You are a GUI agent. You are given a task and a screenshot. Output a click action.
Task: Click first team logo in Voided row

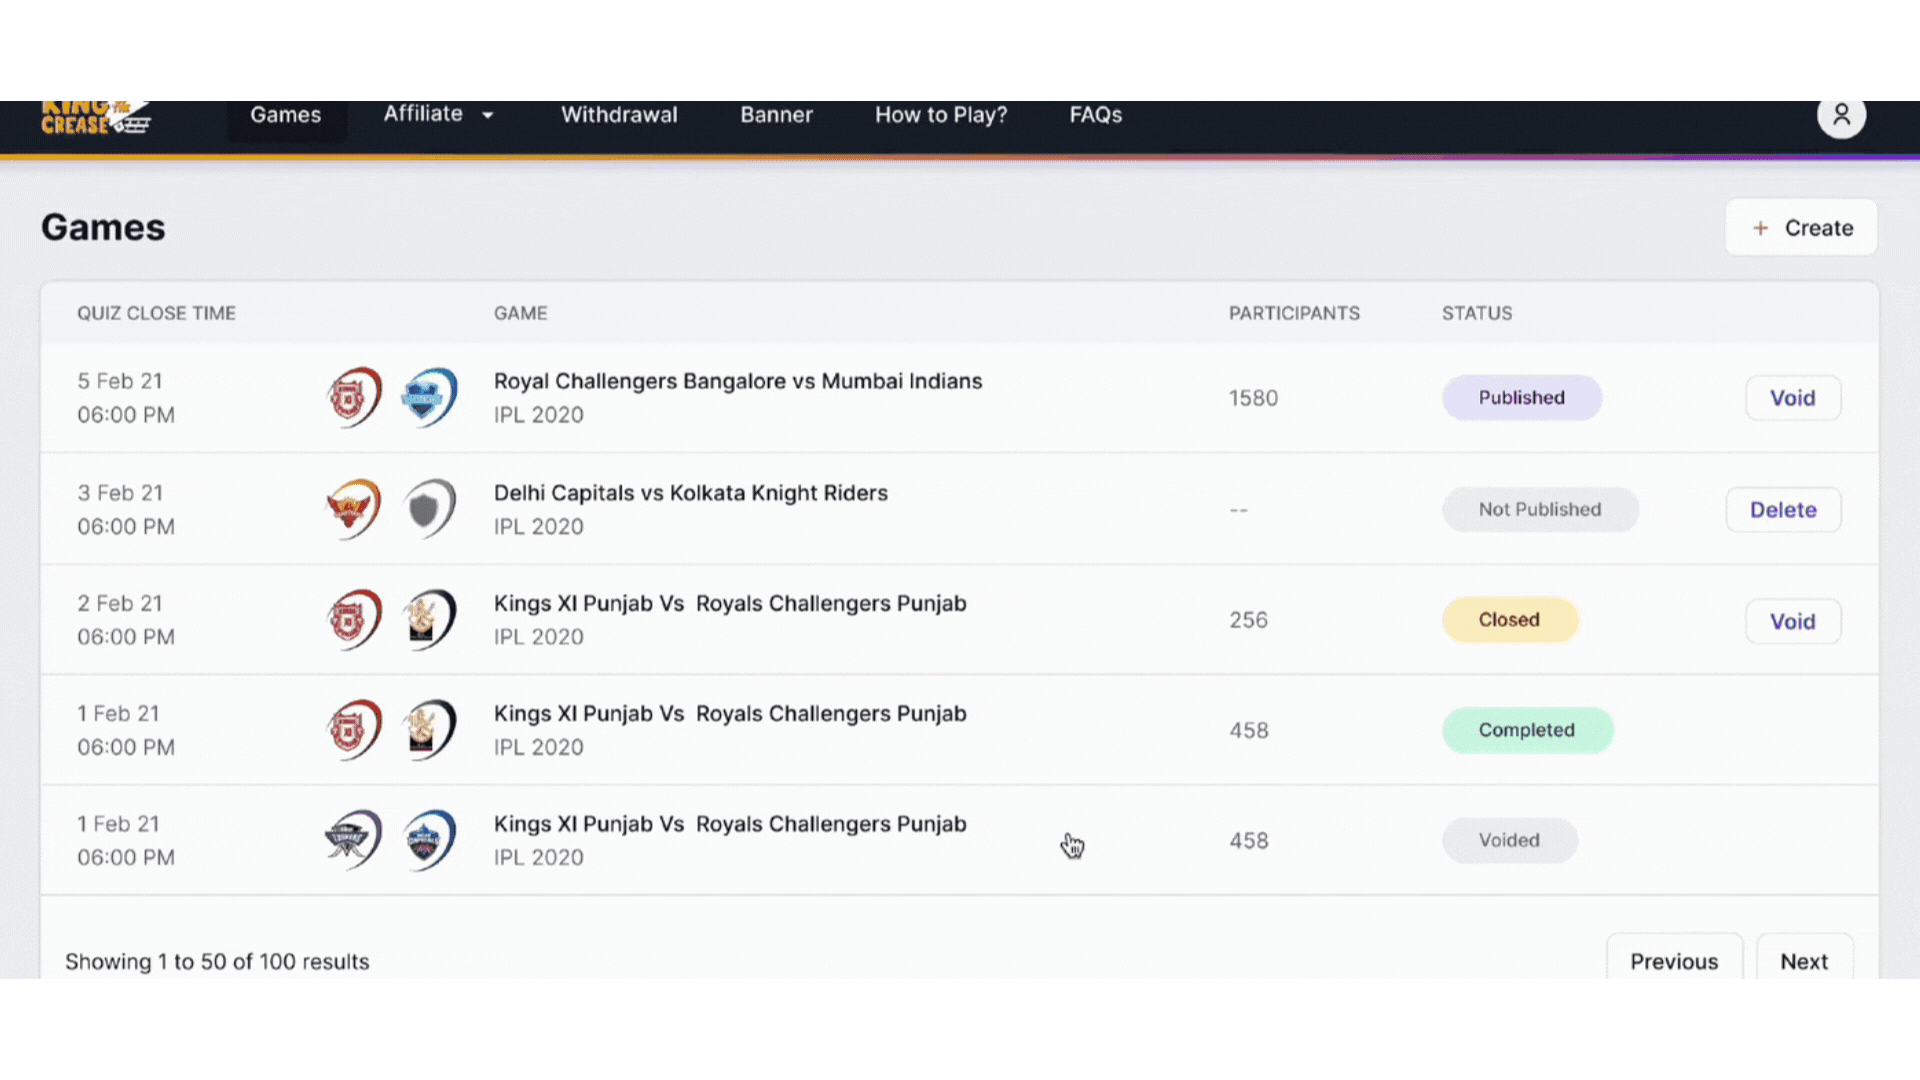pos(354,840)
